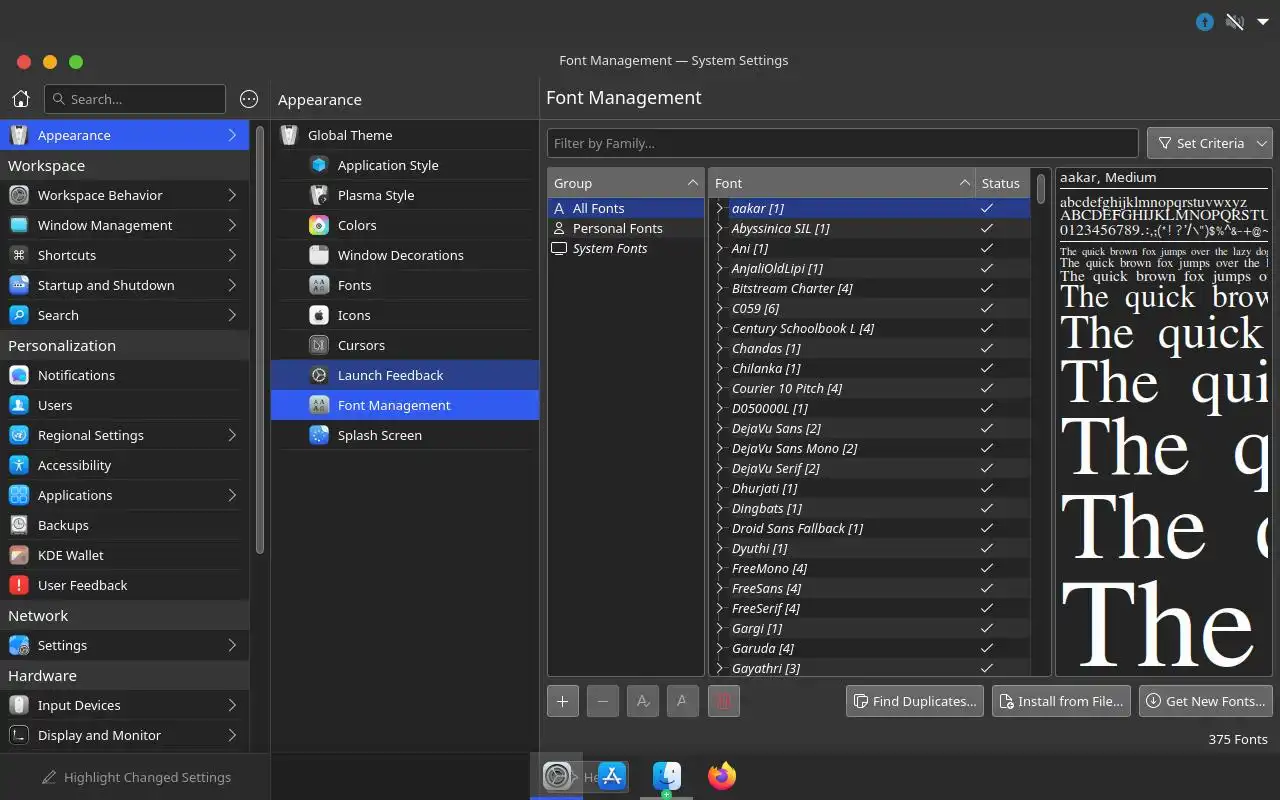Expand the DejaVu Sans Mono family
The width and height of the screenshot is (1280, 800).
[x=719, y=448]
